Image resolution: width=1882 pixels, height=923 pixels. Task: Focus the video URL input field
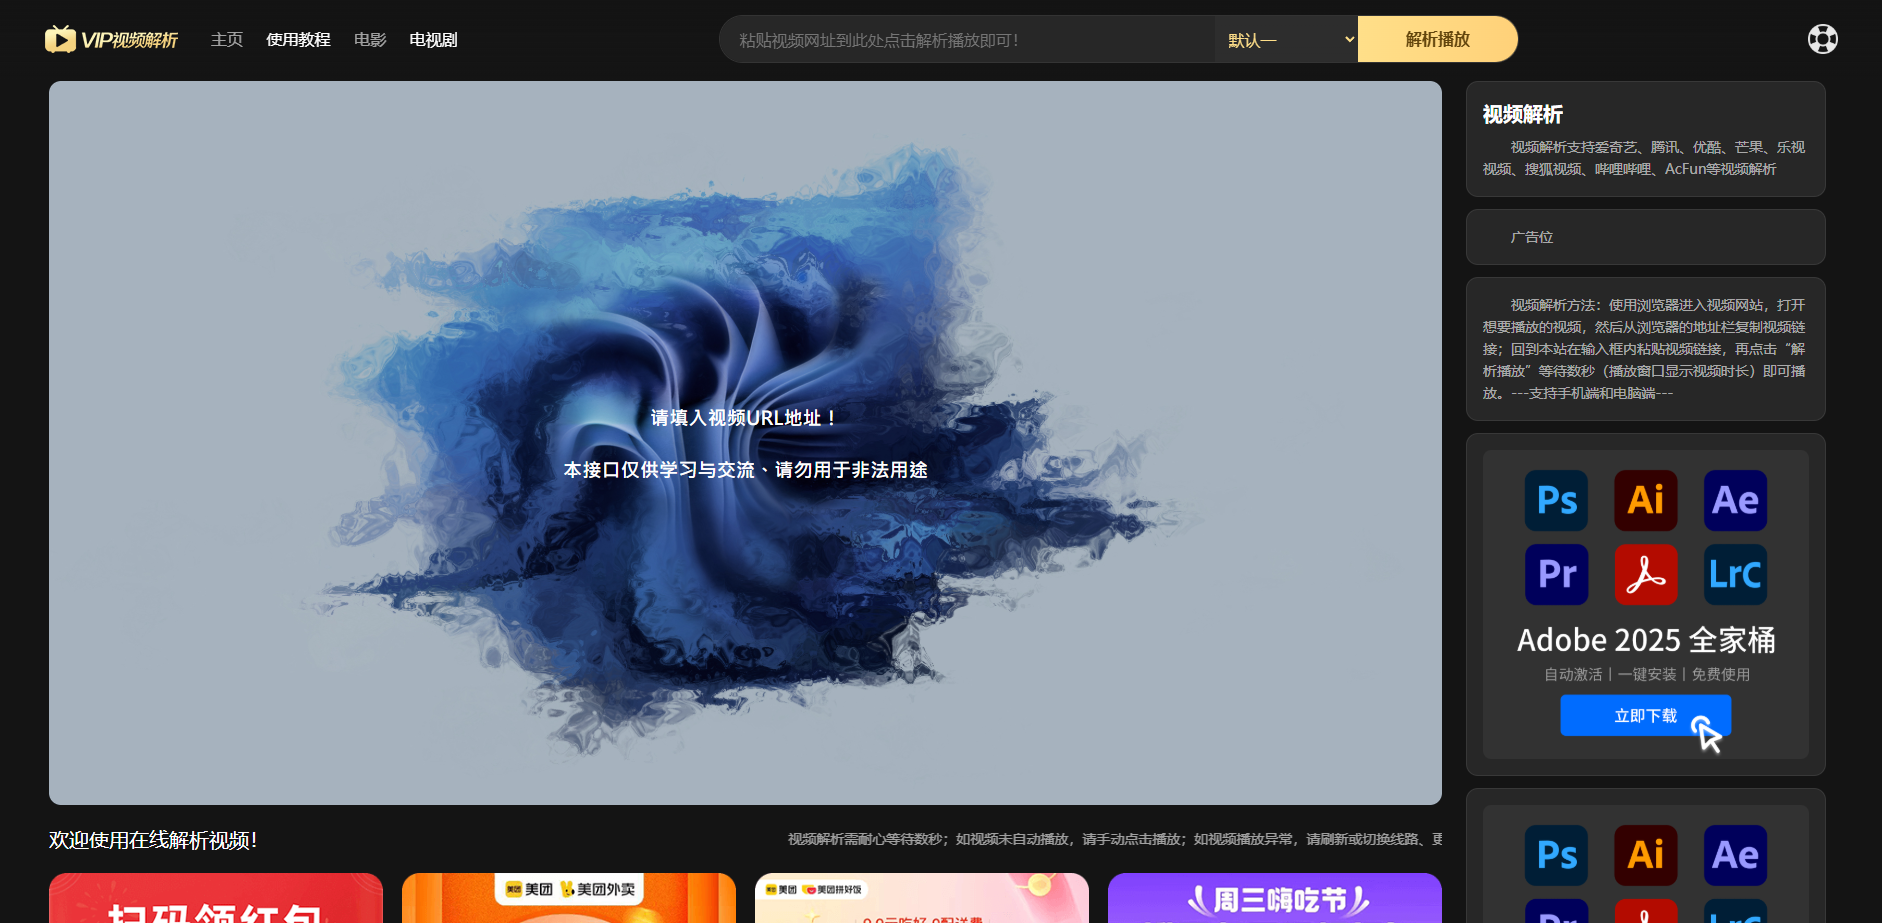point(967,40)
